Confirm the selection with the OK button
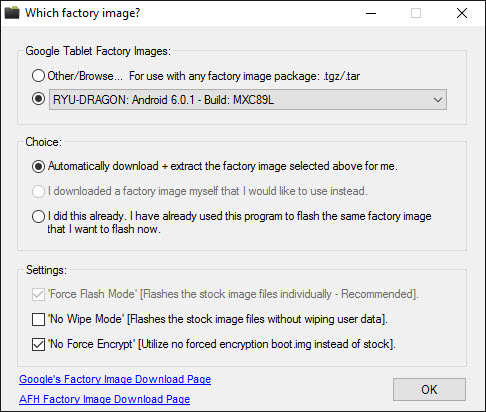 [x=429, y=389]
